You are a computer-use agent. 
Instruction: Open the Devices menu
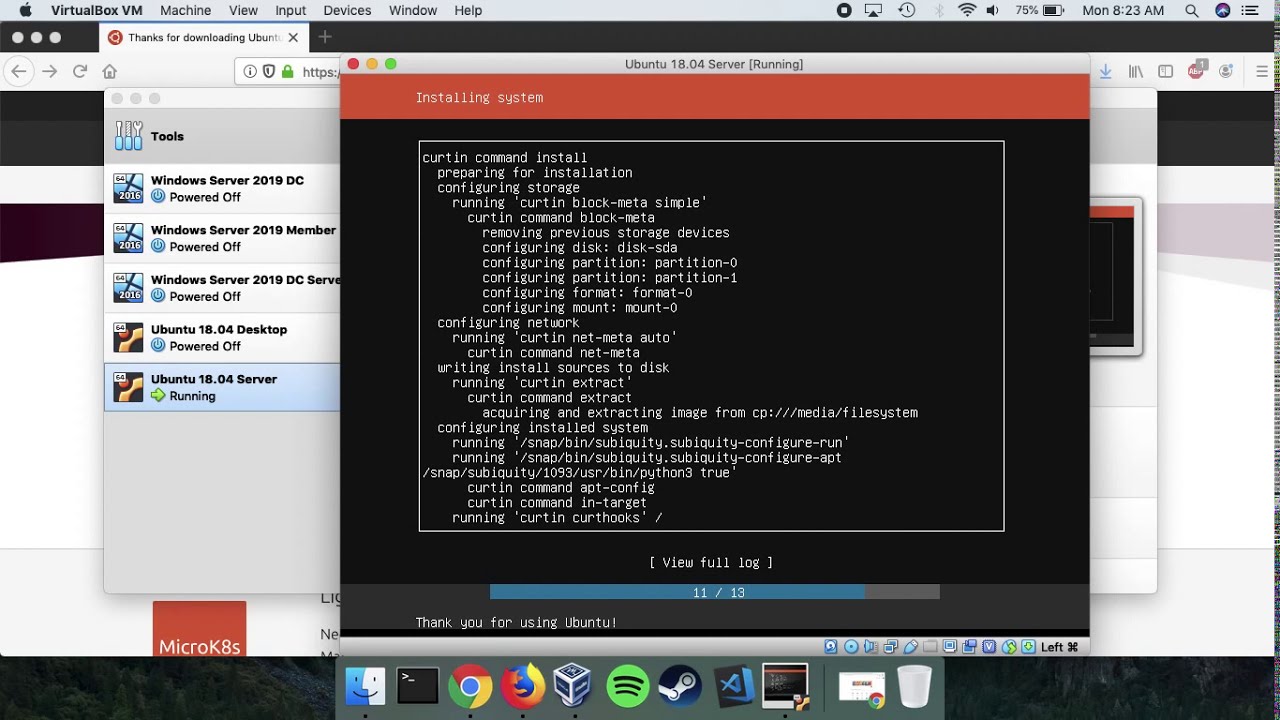pyautogui.click(x=347, y=10)
